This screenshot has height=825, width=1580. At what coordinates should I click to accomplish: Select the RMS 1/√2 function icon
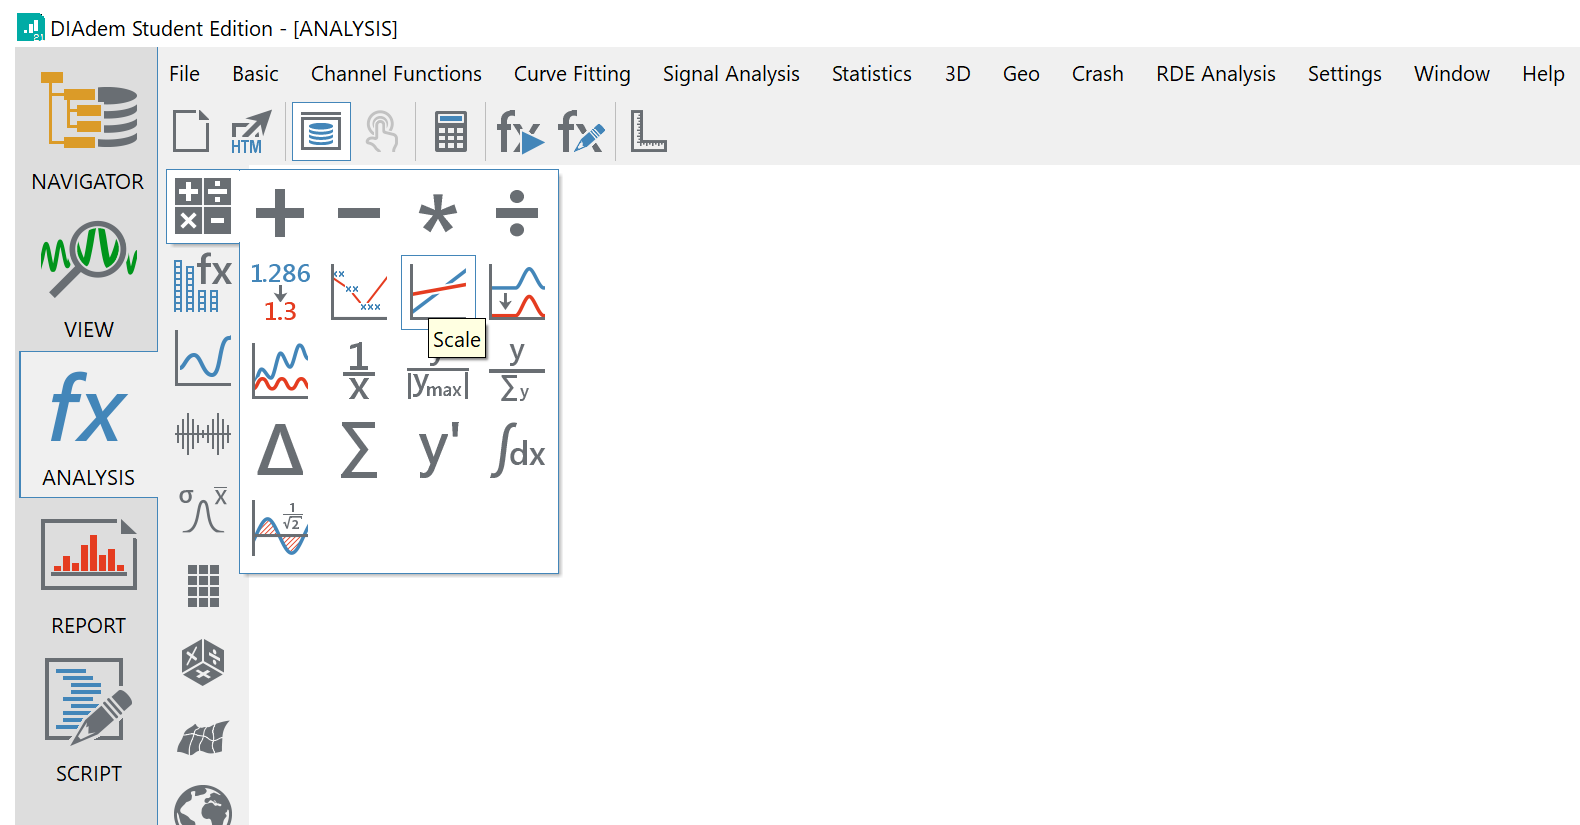(280, 529)
